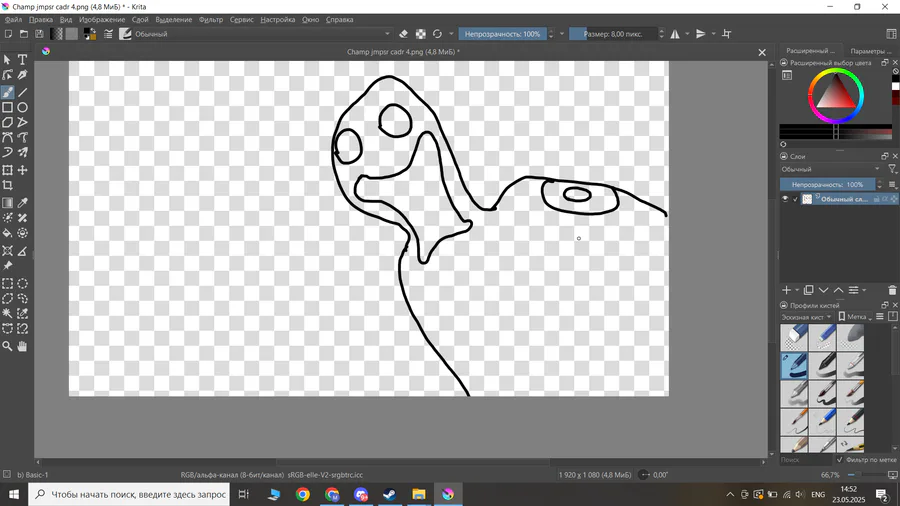Expand layer properties menu arrow
The height and width of the screenshot is (506, 900).
(864, 290)
